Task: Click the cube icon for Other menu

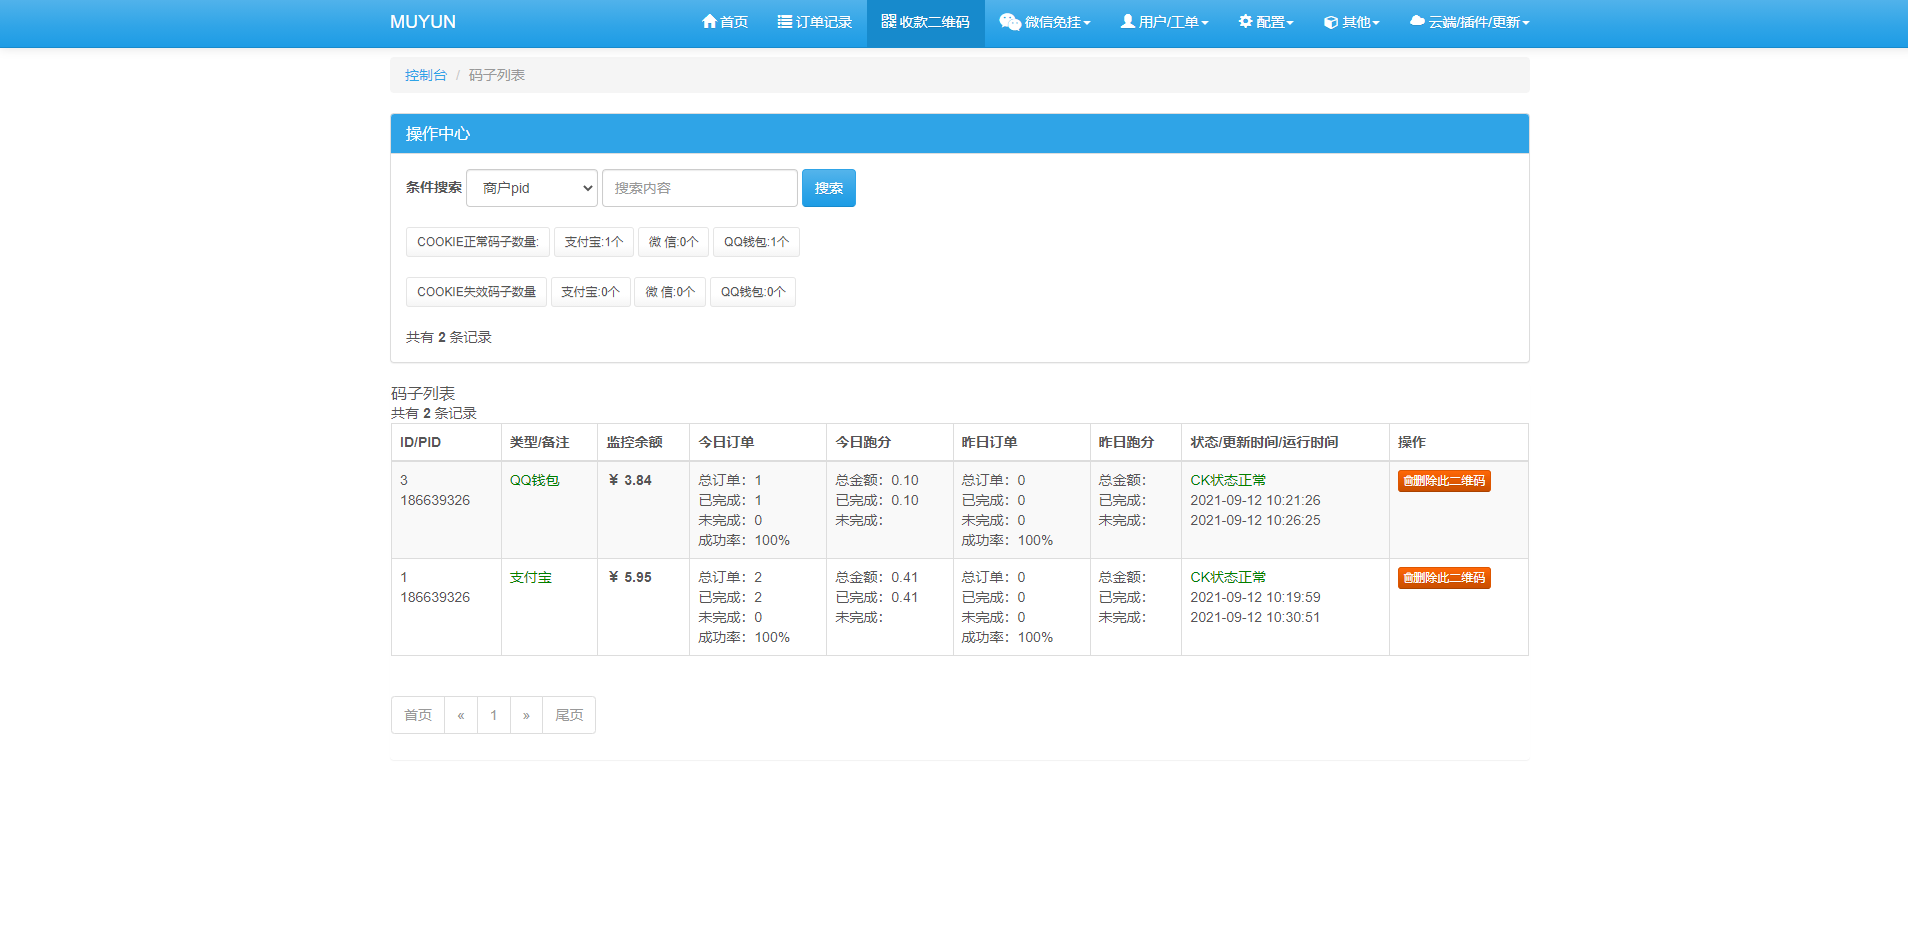Action: coord(1330,22)
